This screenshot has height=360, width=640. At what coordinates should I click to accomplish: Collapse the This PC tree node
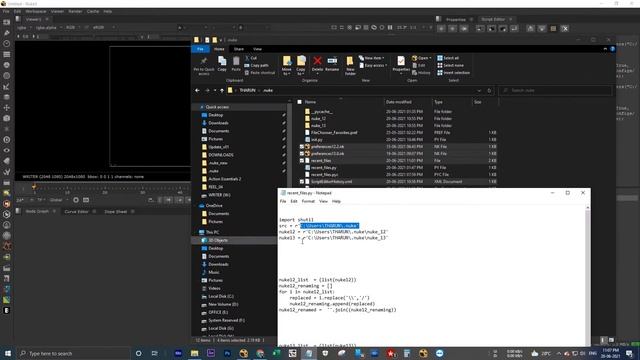click(x=196, y=232)
